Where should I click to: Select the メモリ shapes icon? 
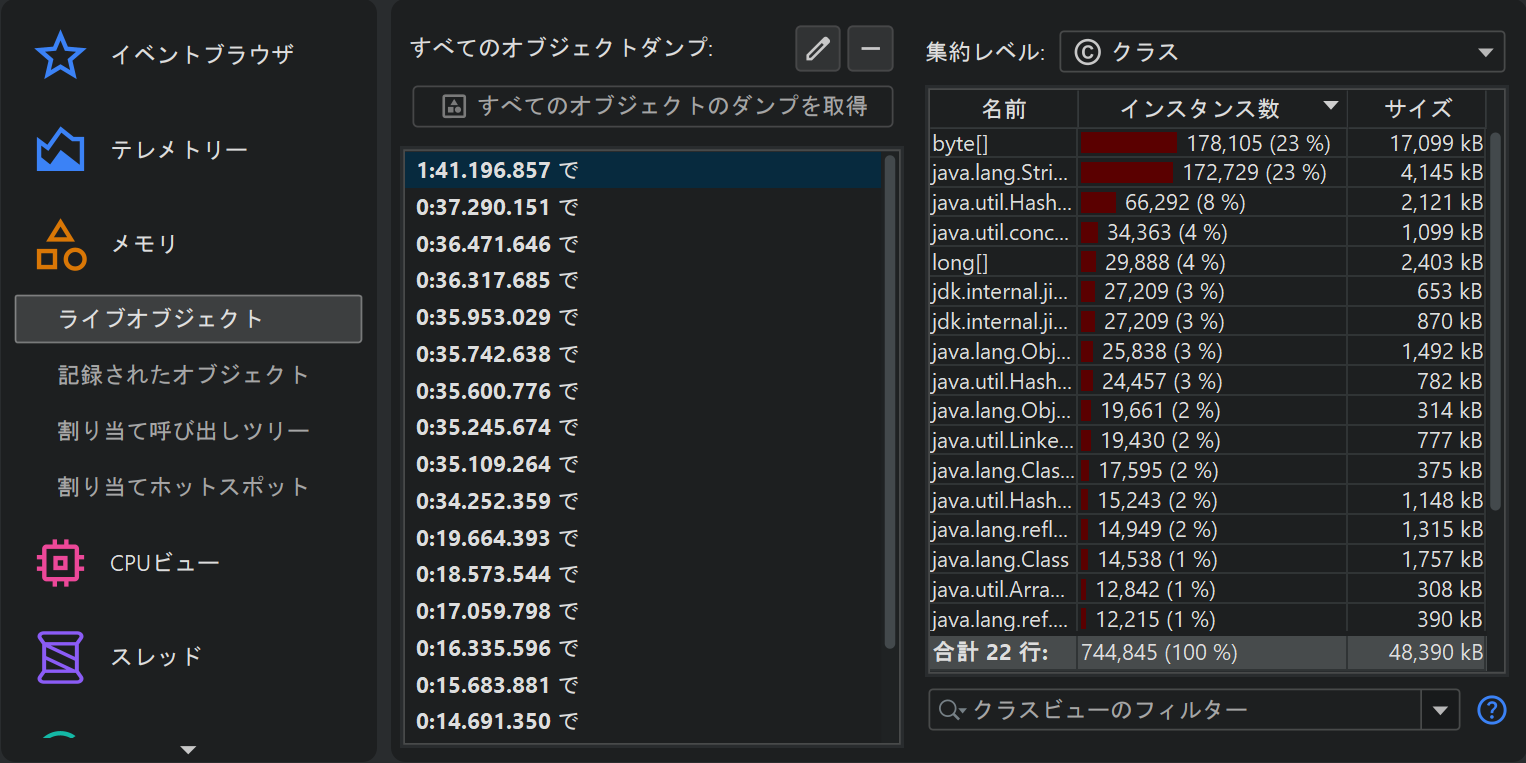coord(60,245)
